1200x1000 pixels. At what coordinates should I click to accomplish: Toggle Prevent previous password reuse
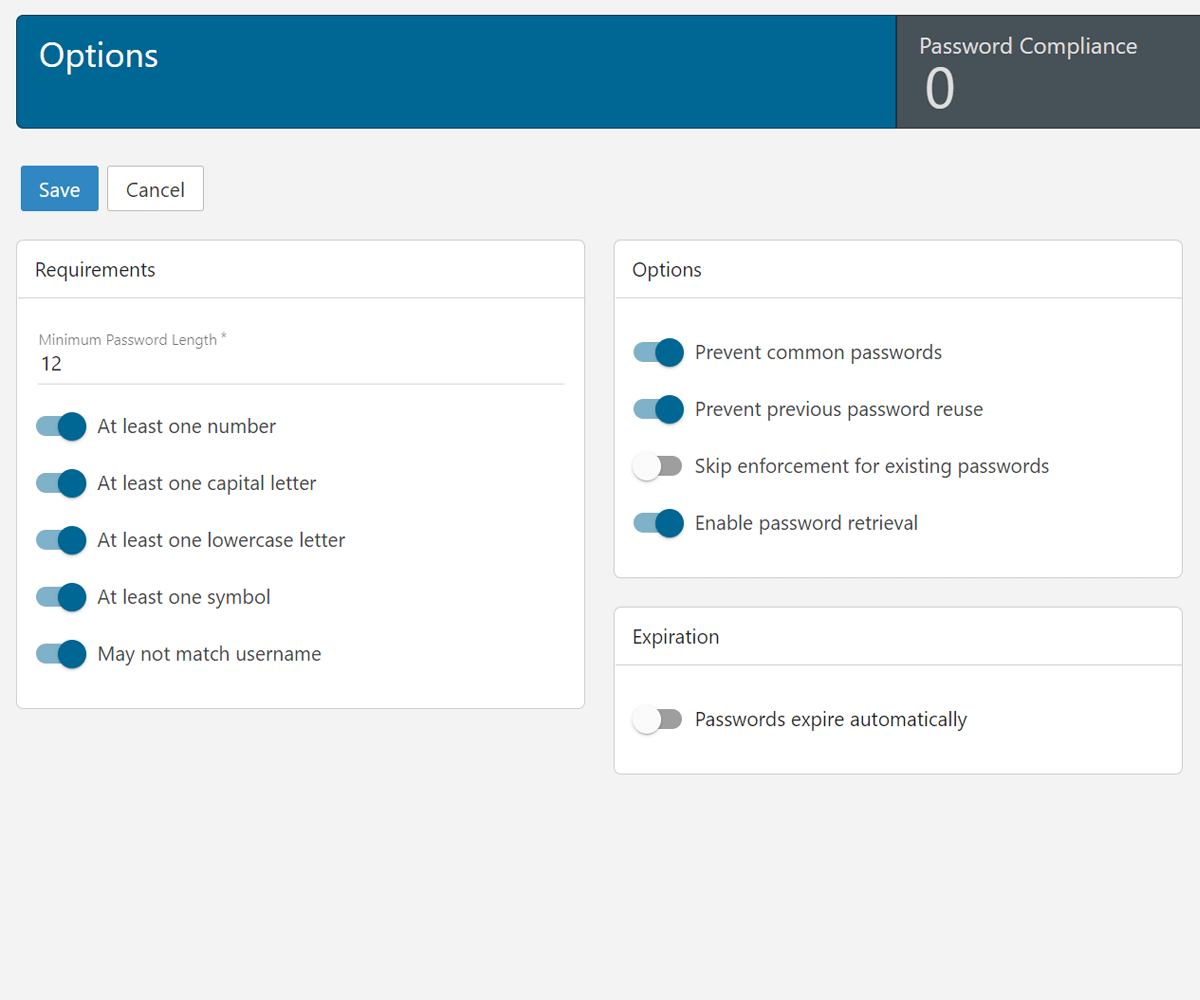(x=658, y=409)
